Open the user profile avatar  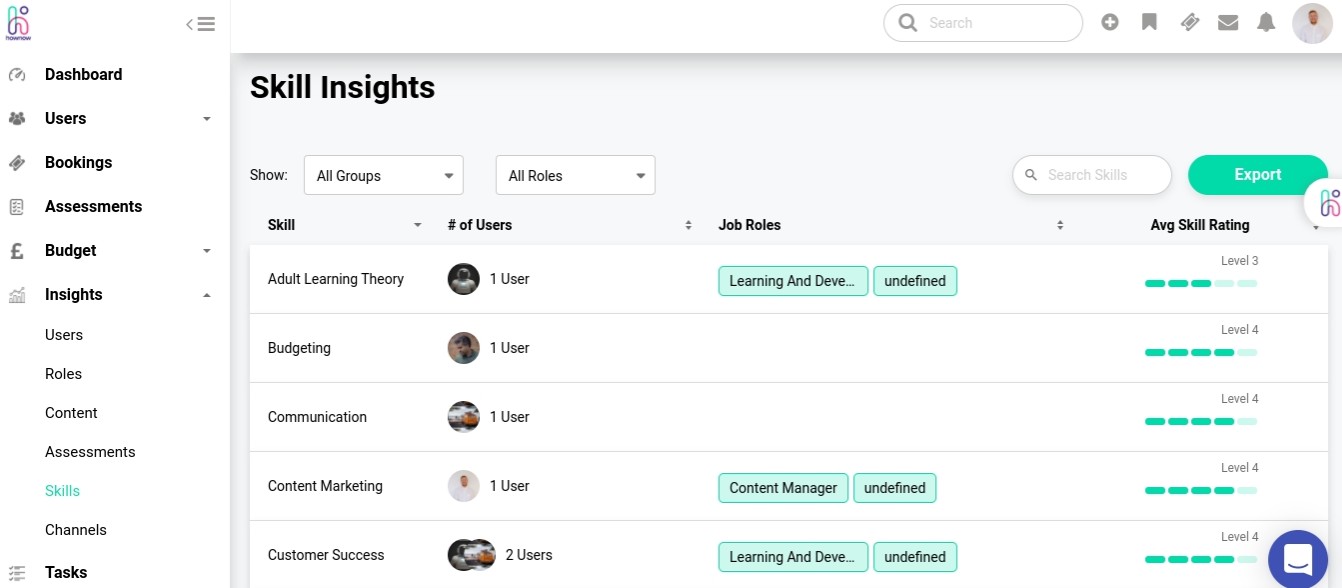tap(1311, 23)
